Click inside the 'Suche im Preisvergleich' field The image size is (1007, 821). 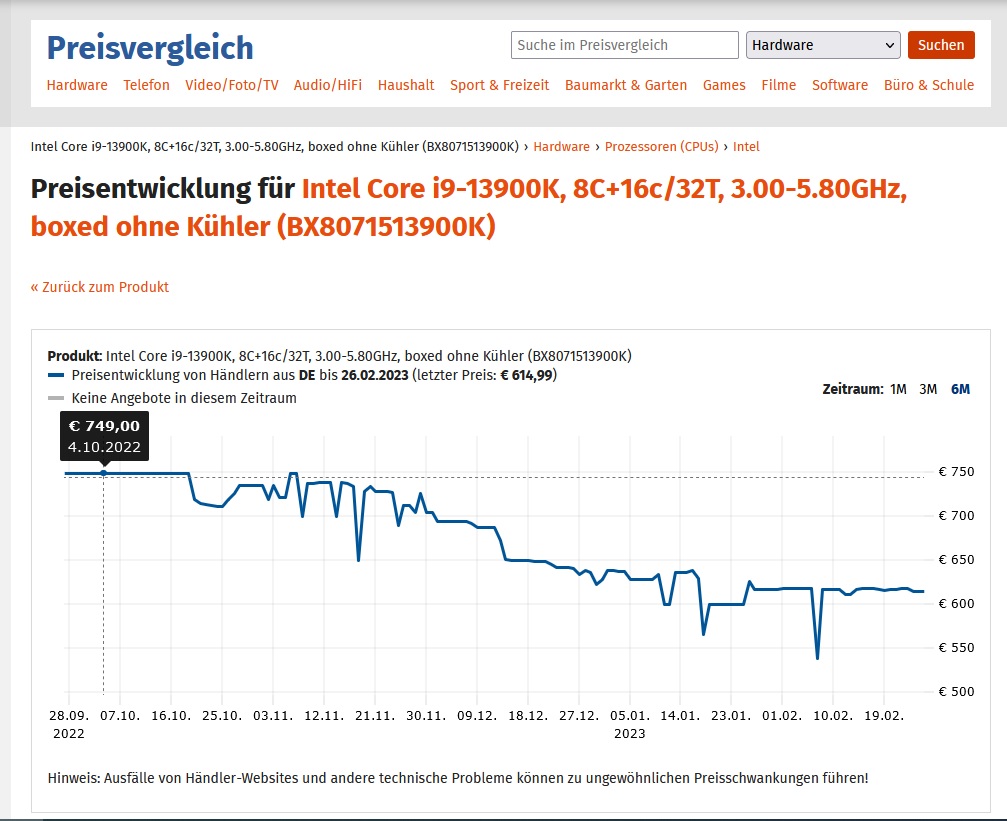[x=623, y=45]
